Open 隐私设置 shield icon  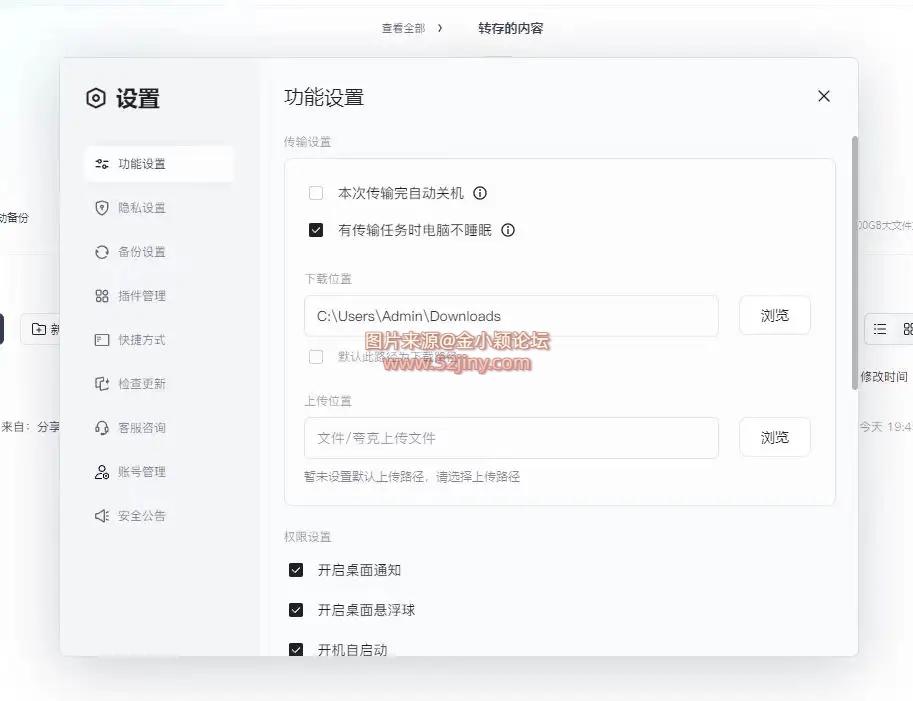[x=101, y=208]
